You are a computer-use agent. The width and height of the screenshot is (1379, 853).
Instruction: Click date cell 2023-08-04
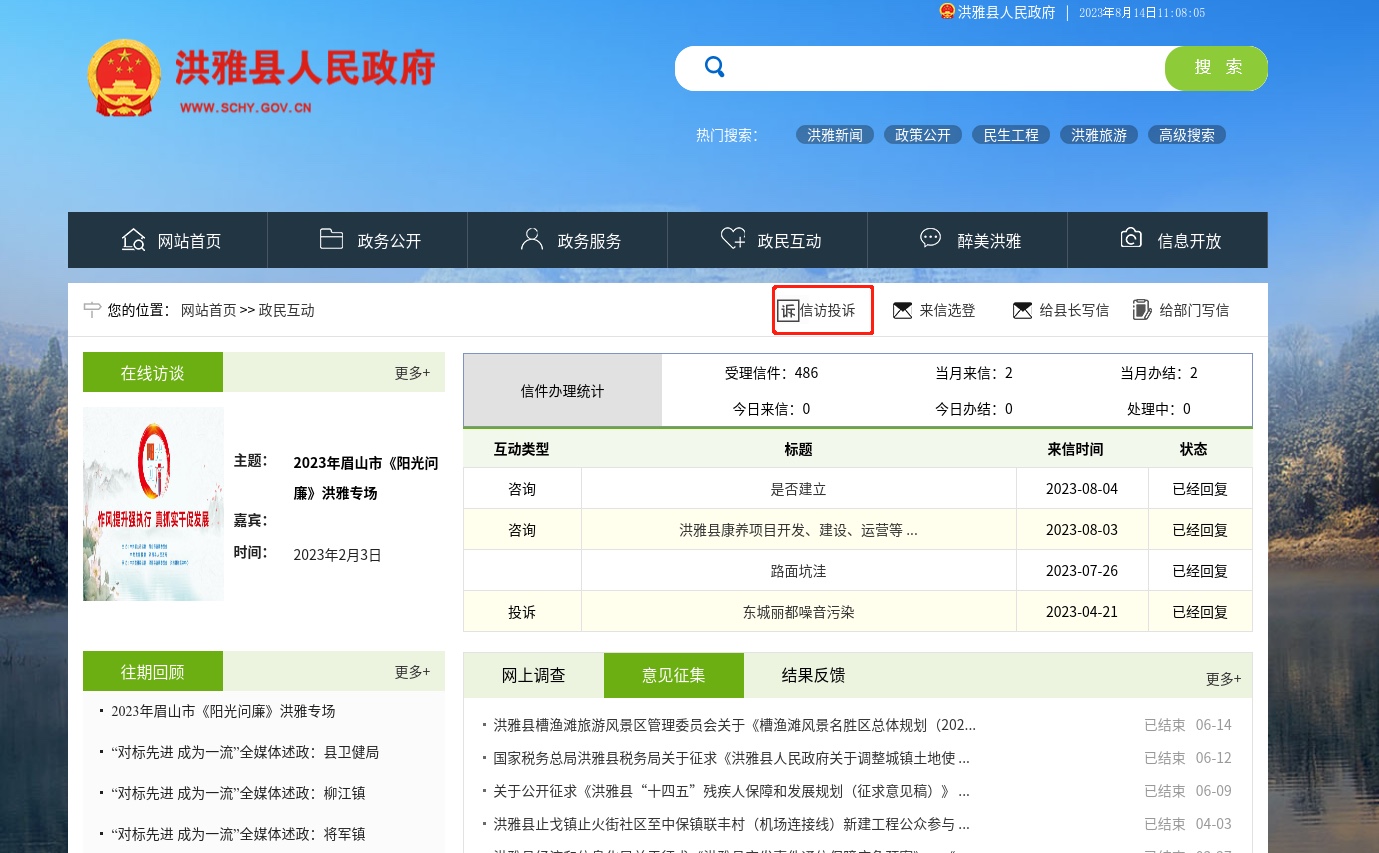[x=1082, y=490]
